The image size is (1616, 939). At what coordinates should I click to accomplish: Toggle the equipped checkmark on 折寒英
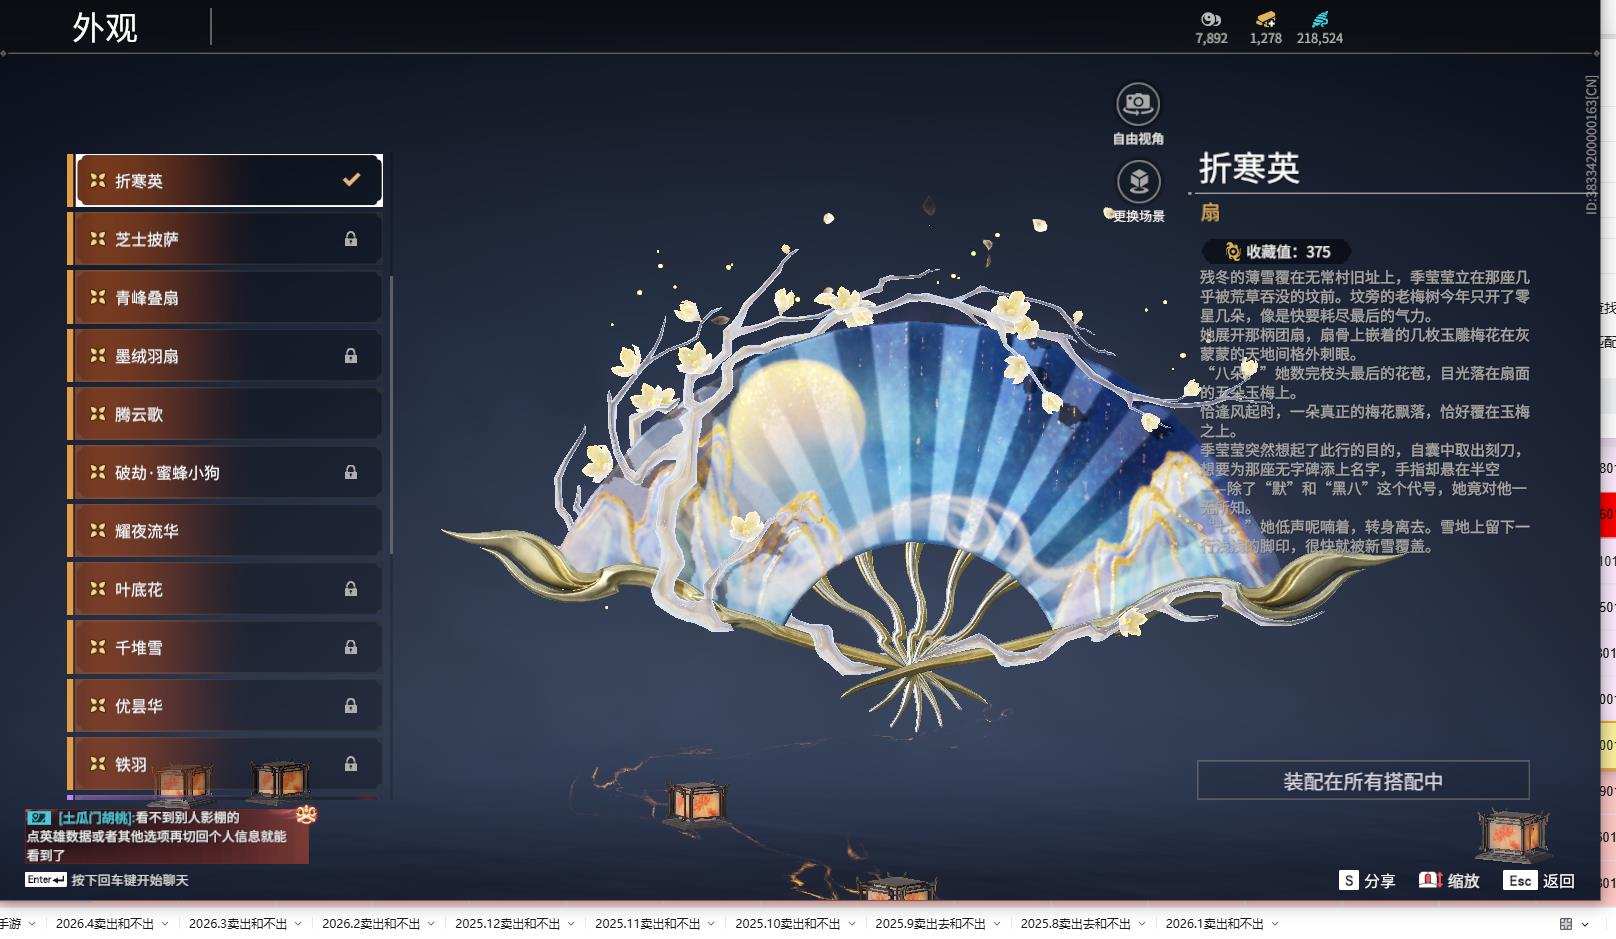pos(349,180)
